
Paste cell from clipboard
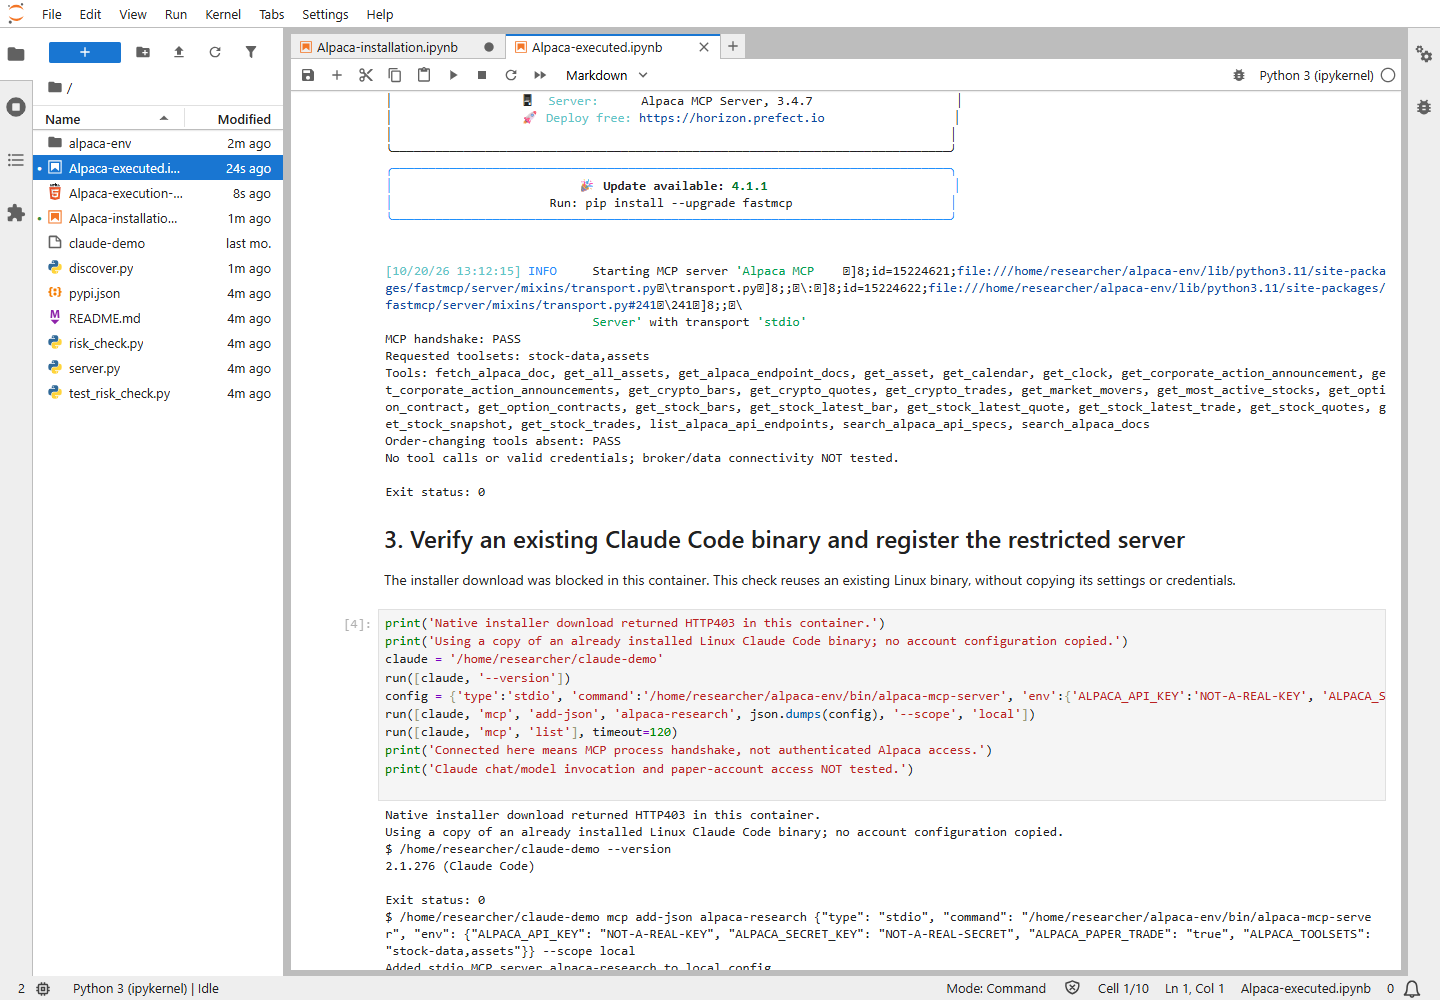424,75
